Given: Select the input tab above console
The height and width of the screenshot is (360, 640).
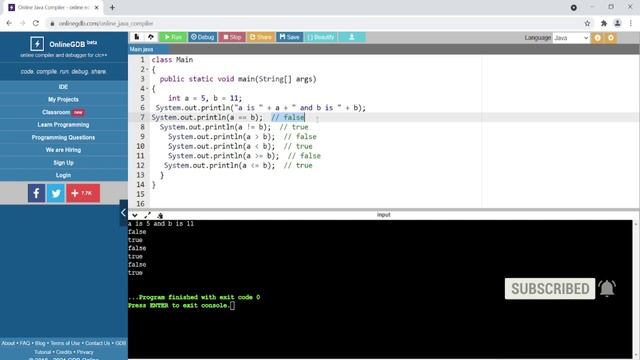Looking at the screenshot, I should [383, 215].
